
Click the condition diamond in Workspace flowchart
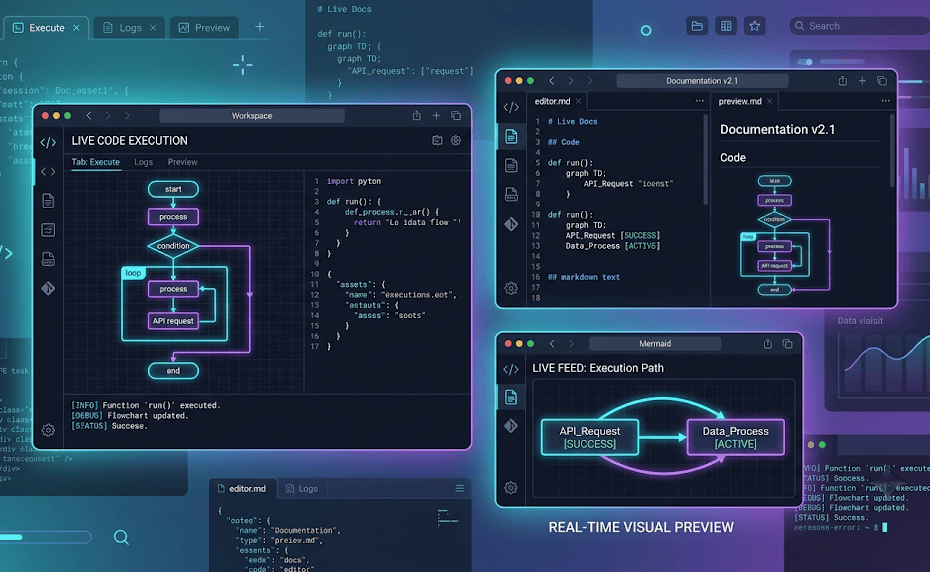point(173,246)
